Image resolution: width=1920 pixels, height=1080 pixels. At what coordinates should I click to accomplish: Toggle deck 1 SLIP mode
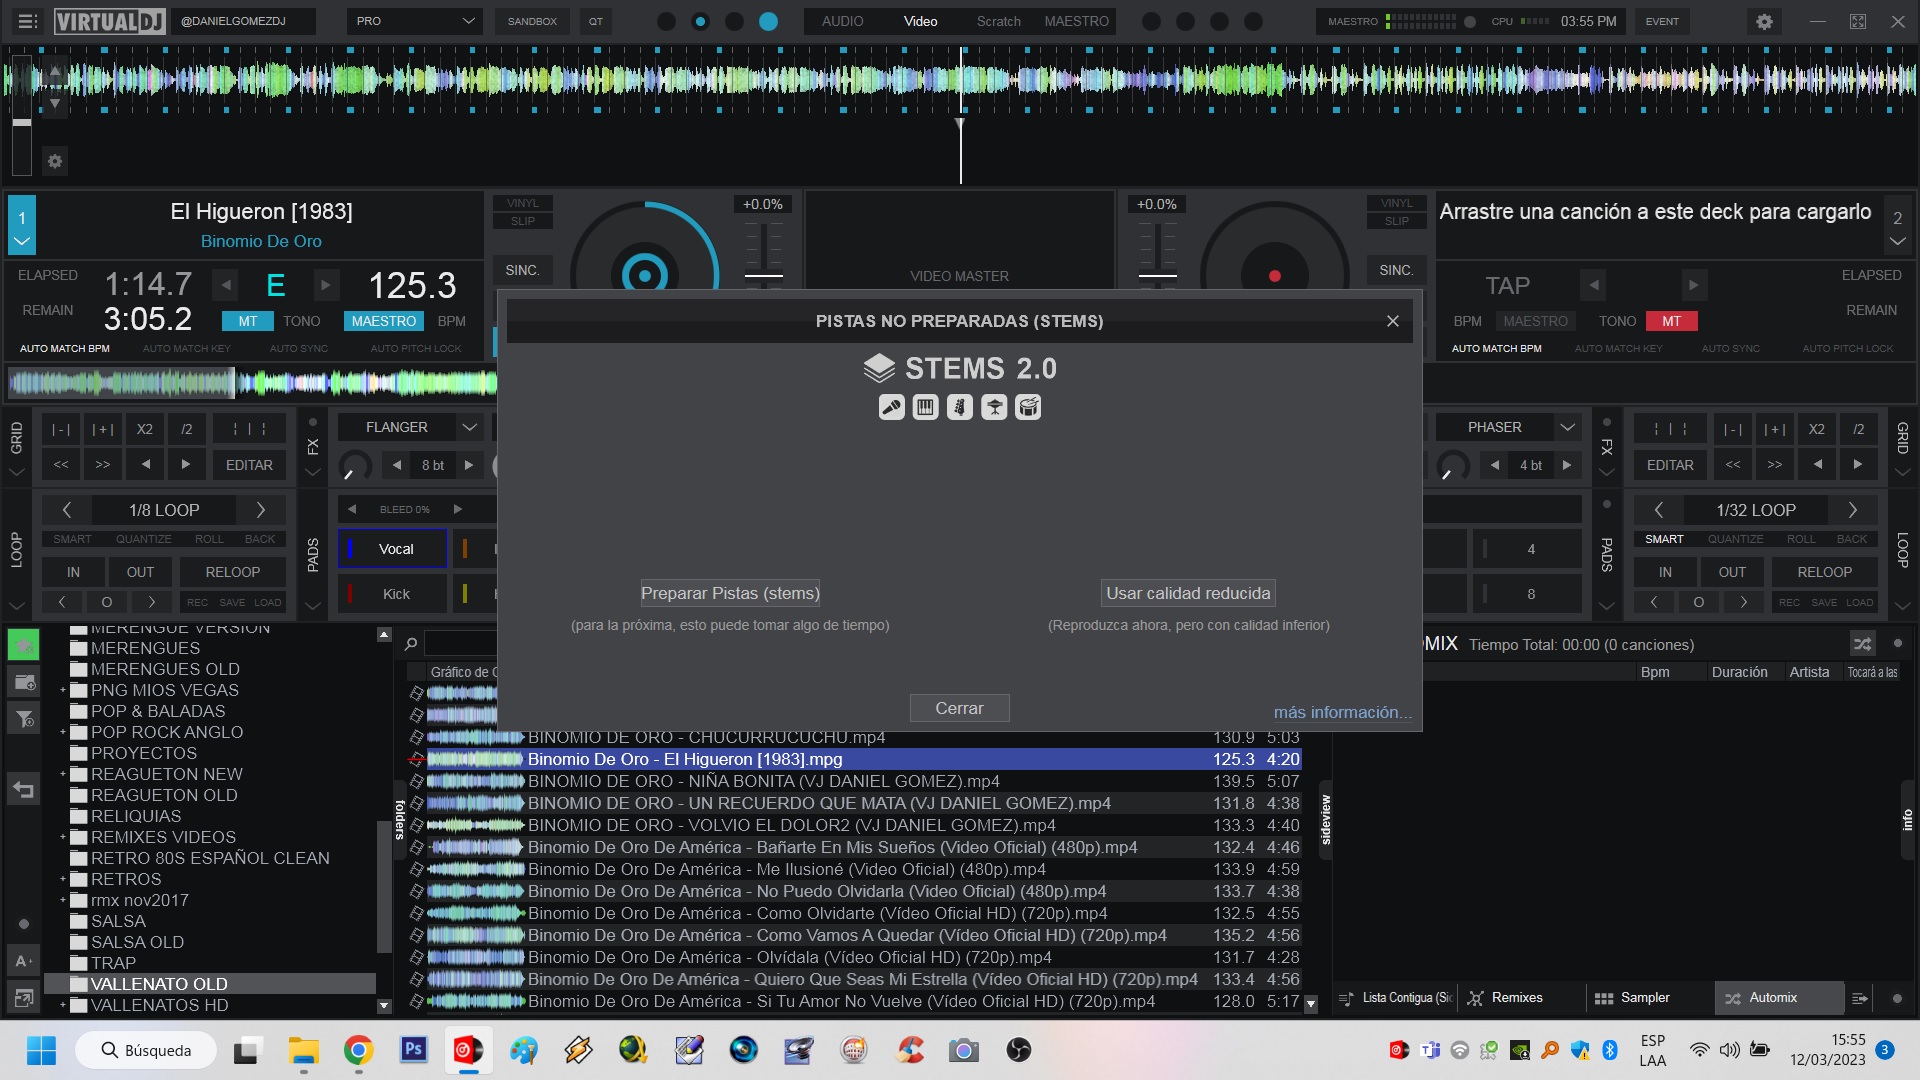pyautogui.click(x=523, y=221)
